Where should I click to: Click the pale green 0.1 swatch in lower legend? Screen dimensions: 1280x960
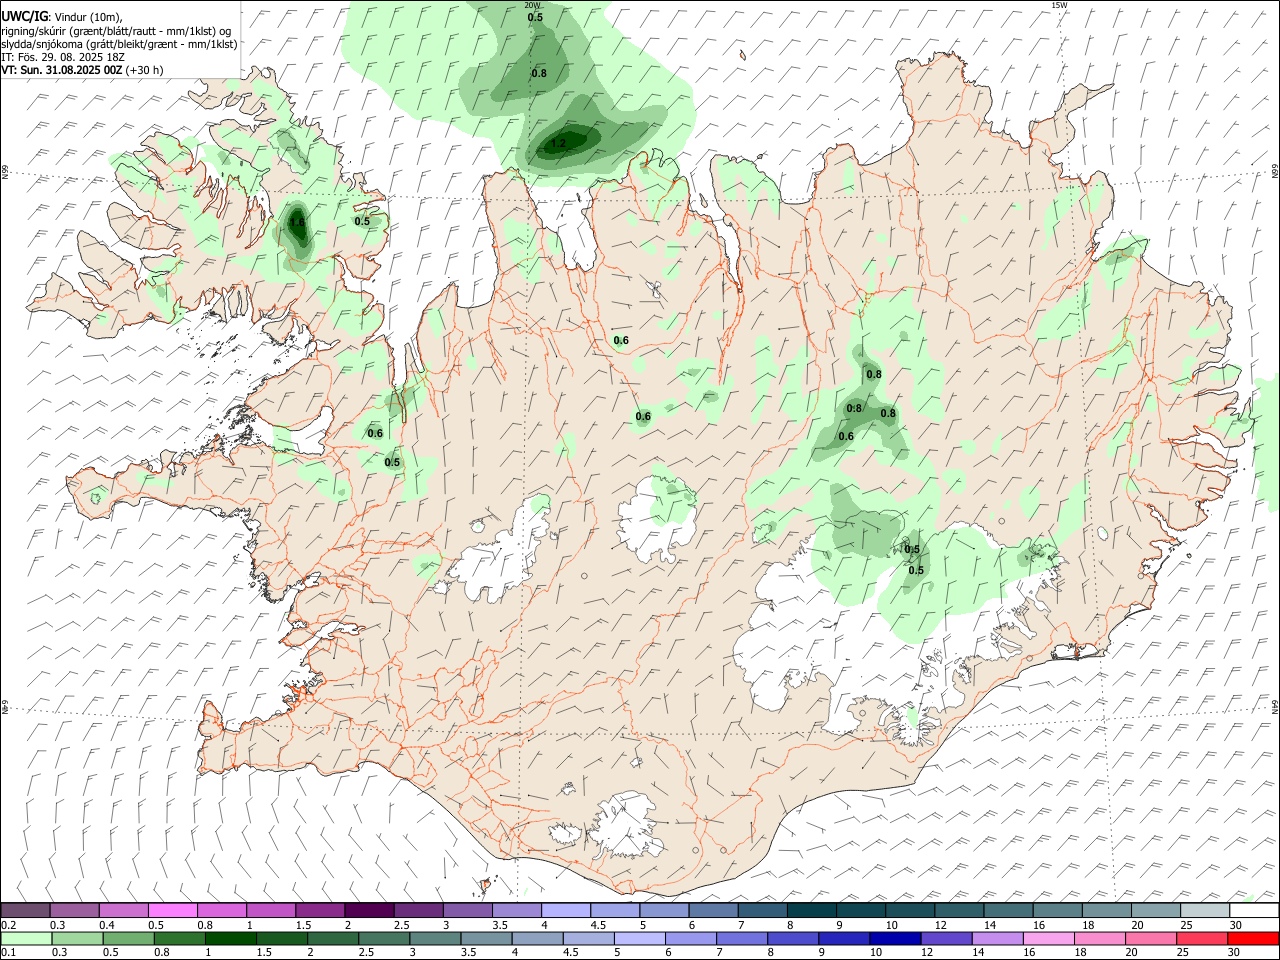tap(27, 939)
